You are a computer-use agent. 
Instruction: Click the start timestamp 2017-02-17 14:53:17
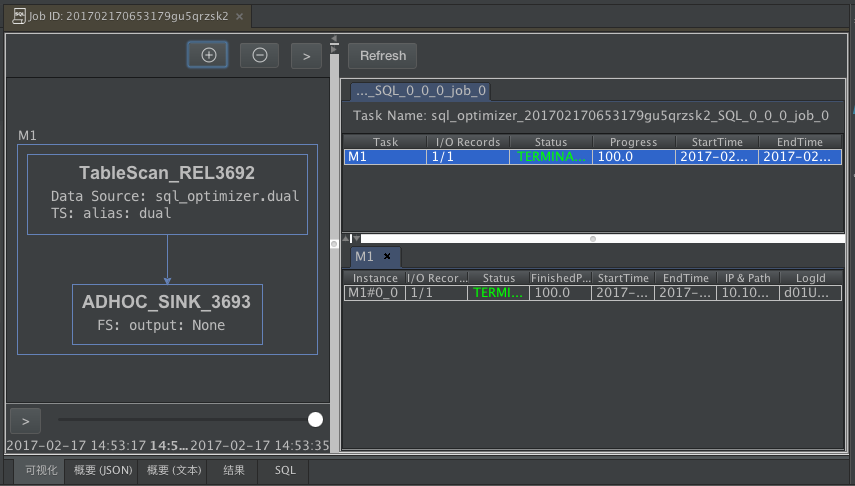tap(76, 446)
